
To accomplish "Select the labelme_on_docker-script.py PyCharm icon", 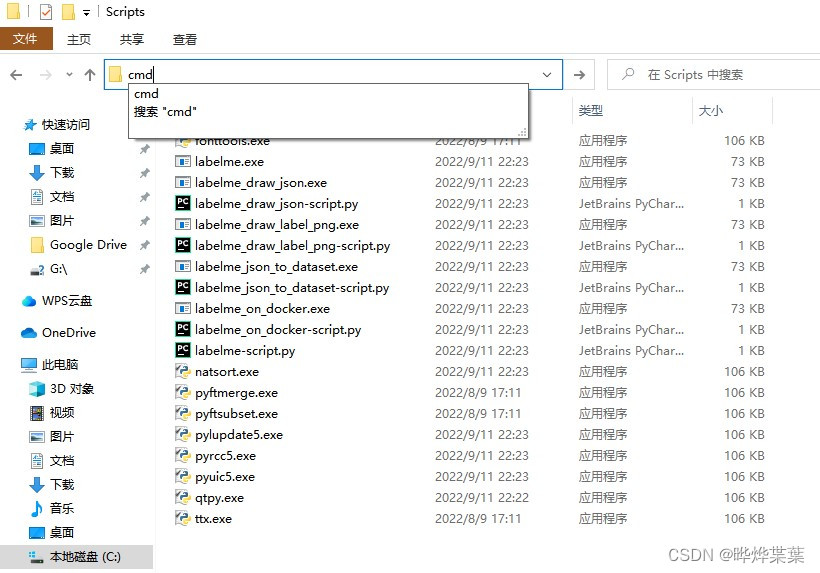I will tap(183, 329).
